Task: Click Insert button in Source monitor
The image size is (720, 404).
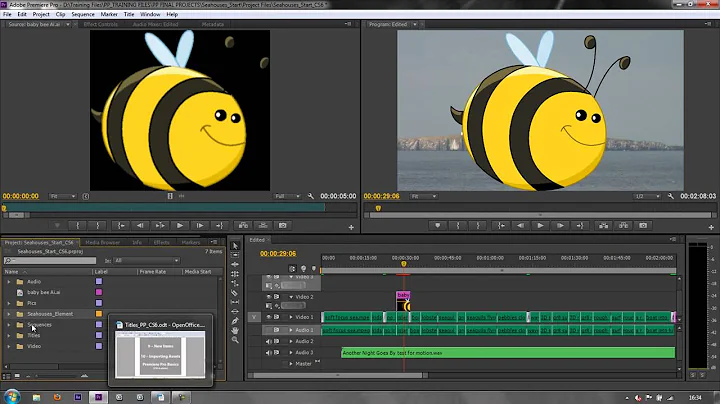Action: coord(243,225)
